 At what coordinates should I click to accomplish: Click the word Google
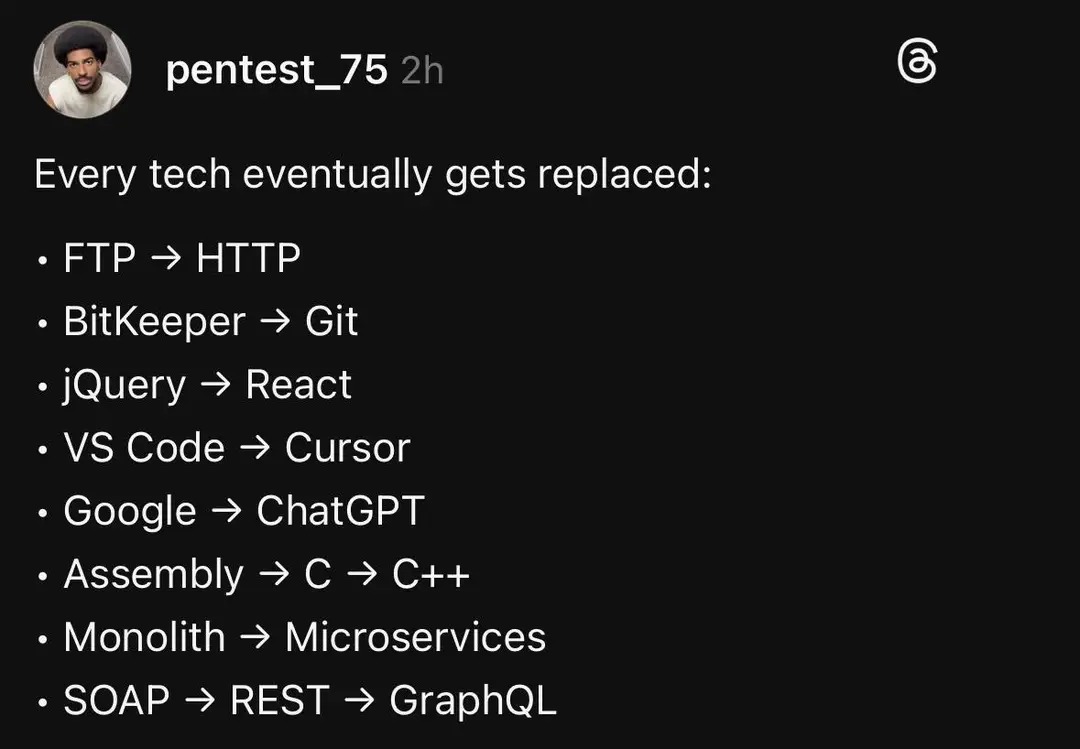coord(130,511)
